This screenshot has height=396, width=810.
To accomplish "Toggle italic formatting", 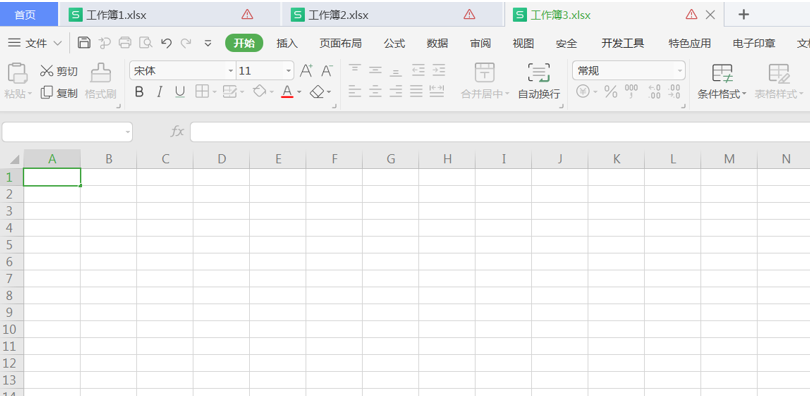I will click(160, 92).
